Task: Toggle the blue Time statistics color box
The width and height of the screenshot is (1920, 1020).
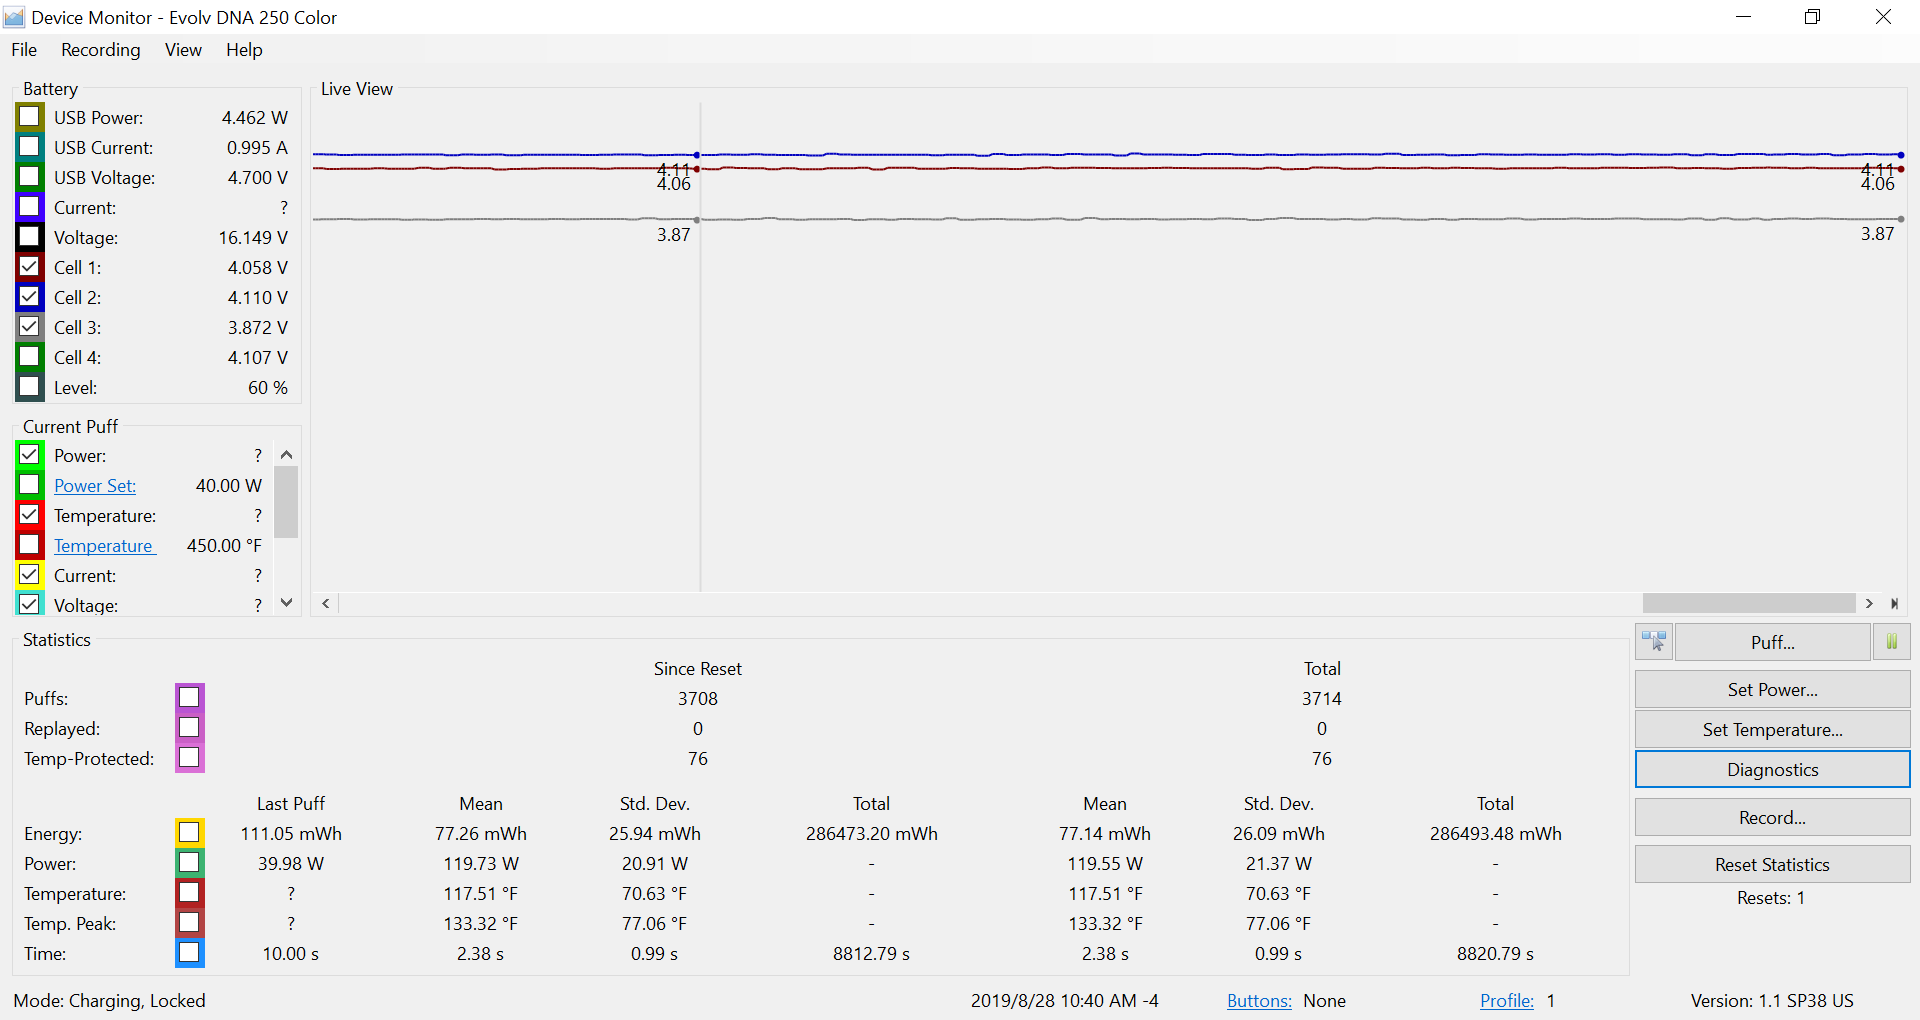Action: coord(189,953)
